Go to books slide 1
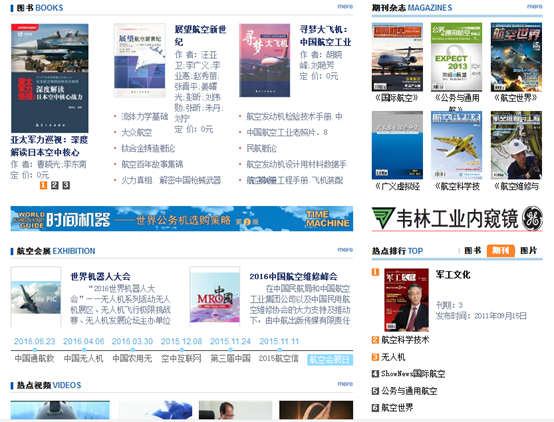The image size is (554, 422). click(x=43, y=185)
